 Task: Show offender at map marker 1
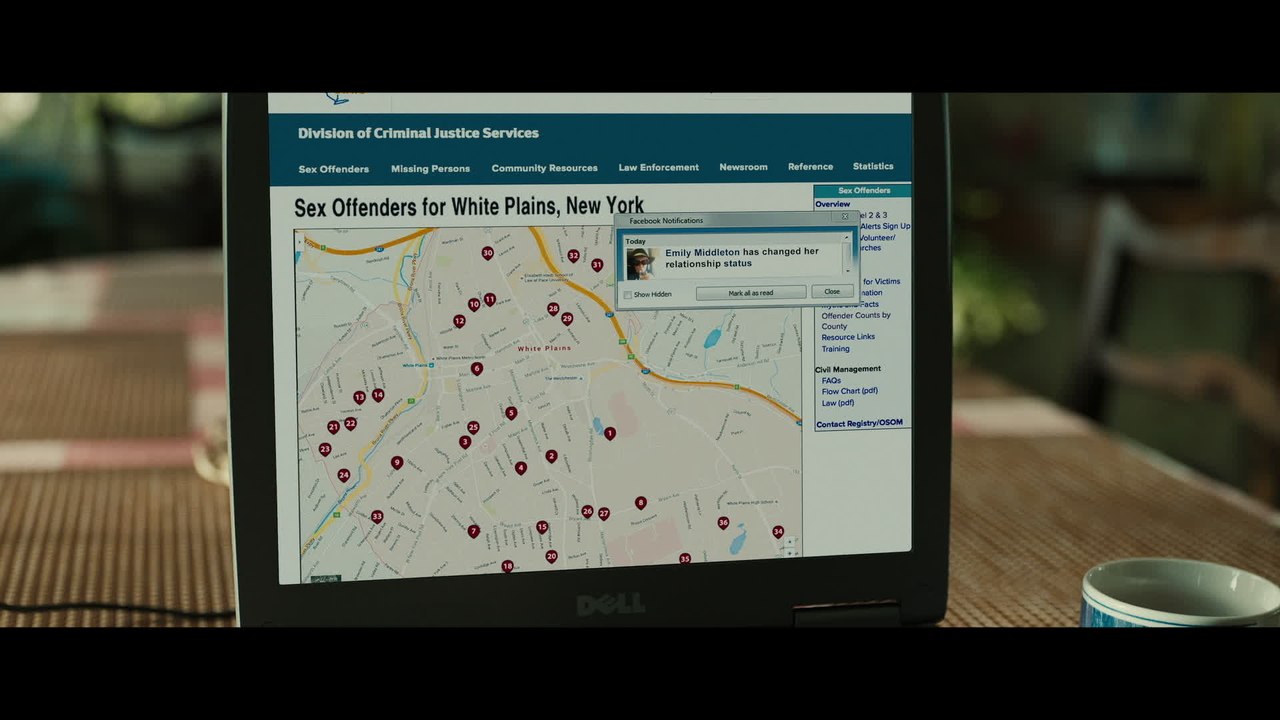point(610,433)
